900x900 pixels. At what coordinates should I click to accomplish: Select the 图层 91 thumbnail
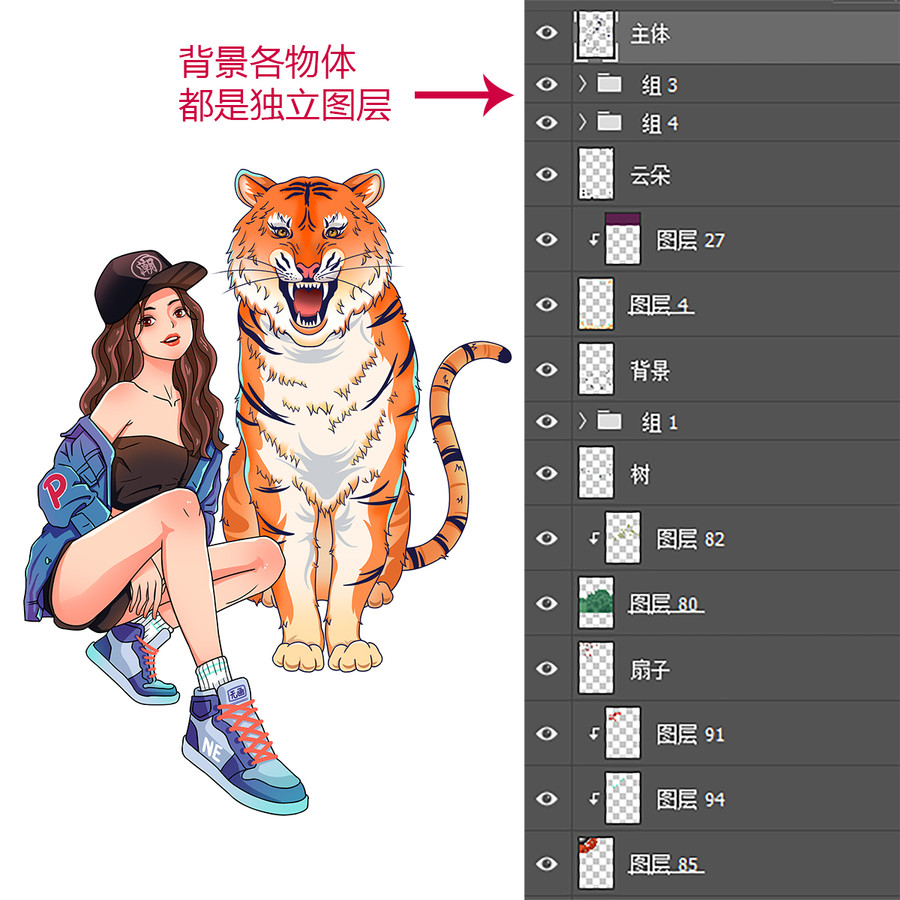click(623, 734)
